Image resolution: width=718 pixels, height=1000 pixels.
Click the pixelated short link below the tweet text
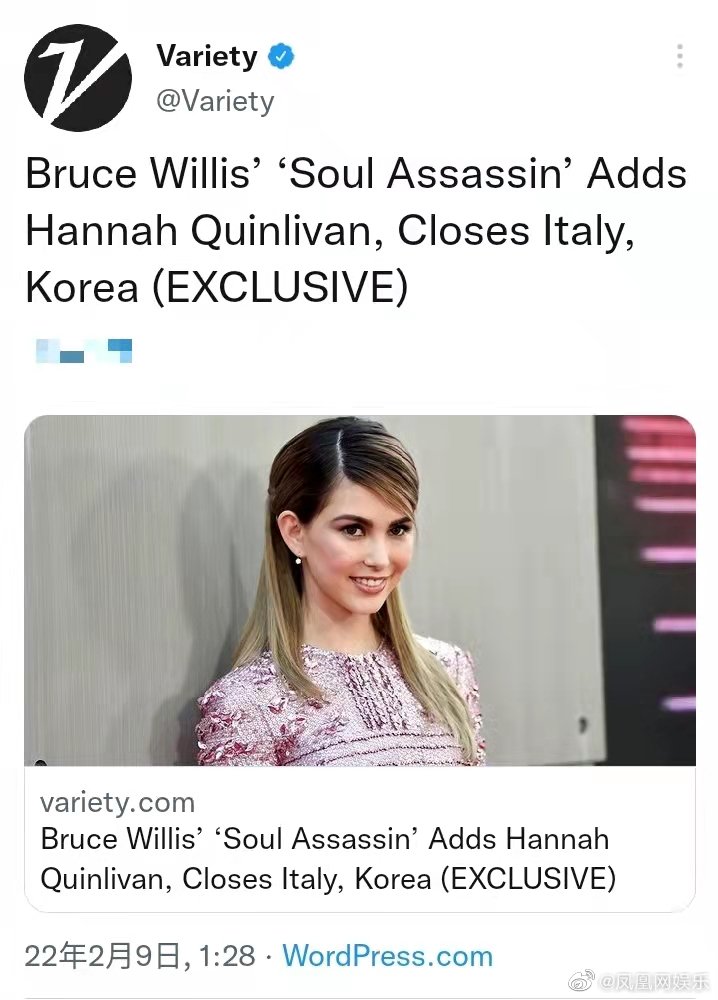[x=84, y=351]
